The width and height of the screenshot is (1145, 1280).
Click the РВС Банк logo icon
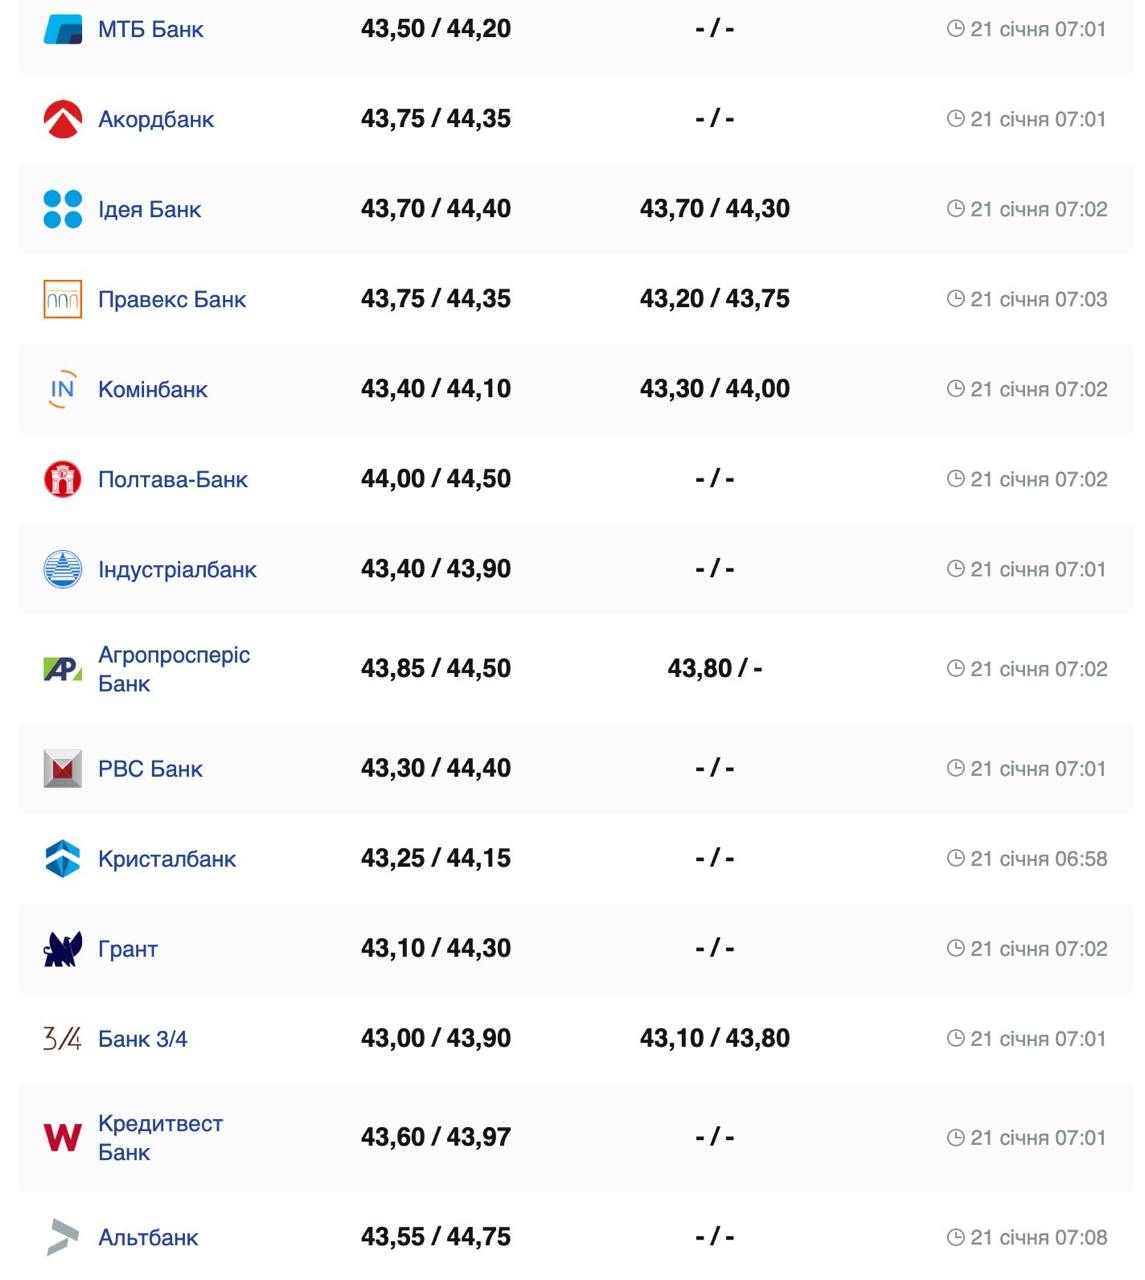63,769
